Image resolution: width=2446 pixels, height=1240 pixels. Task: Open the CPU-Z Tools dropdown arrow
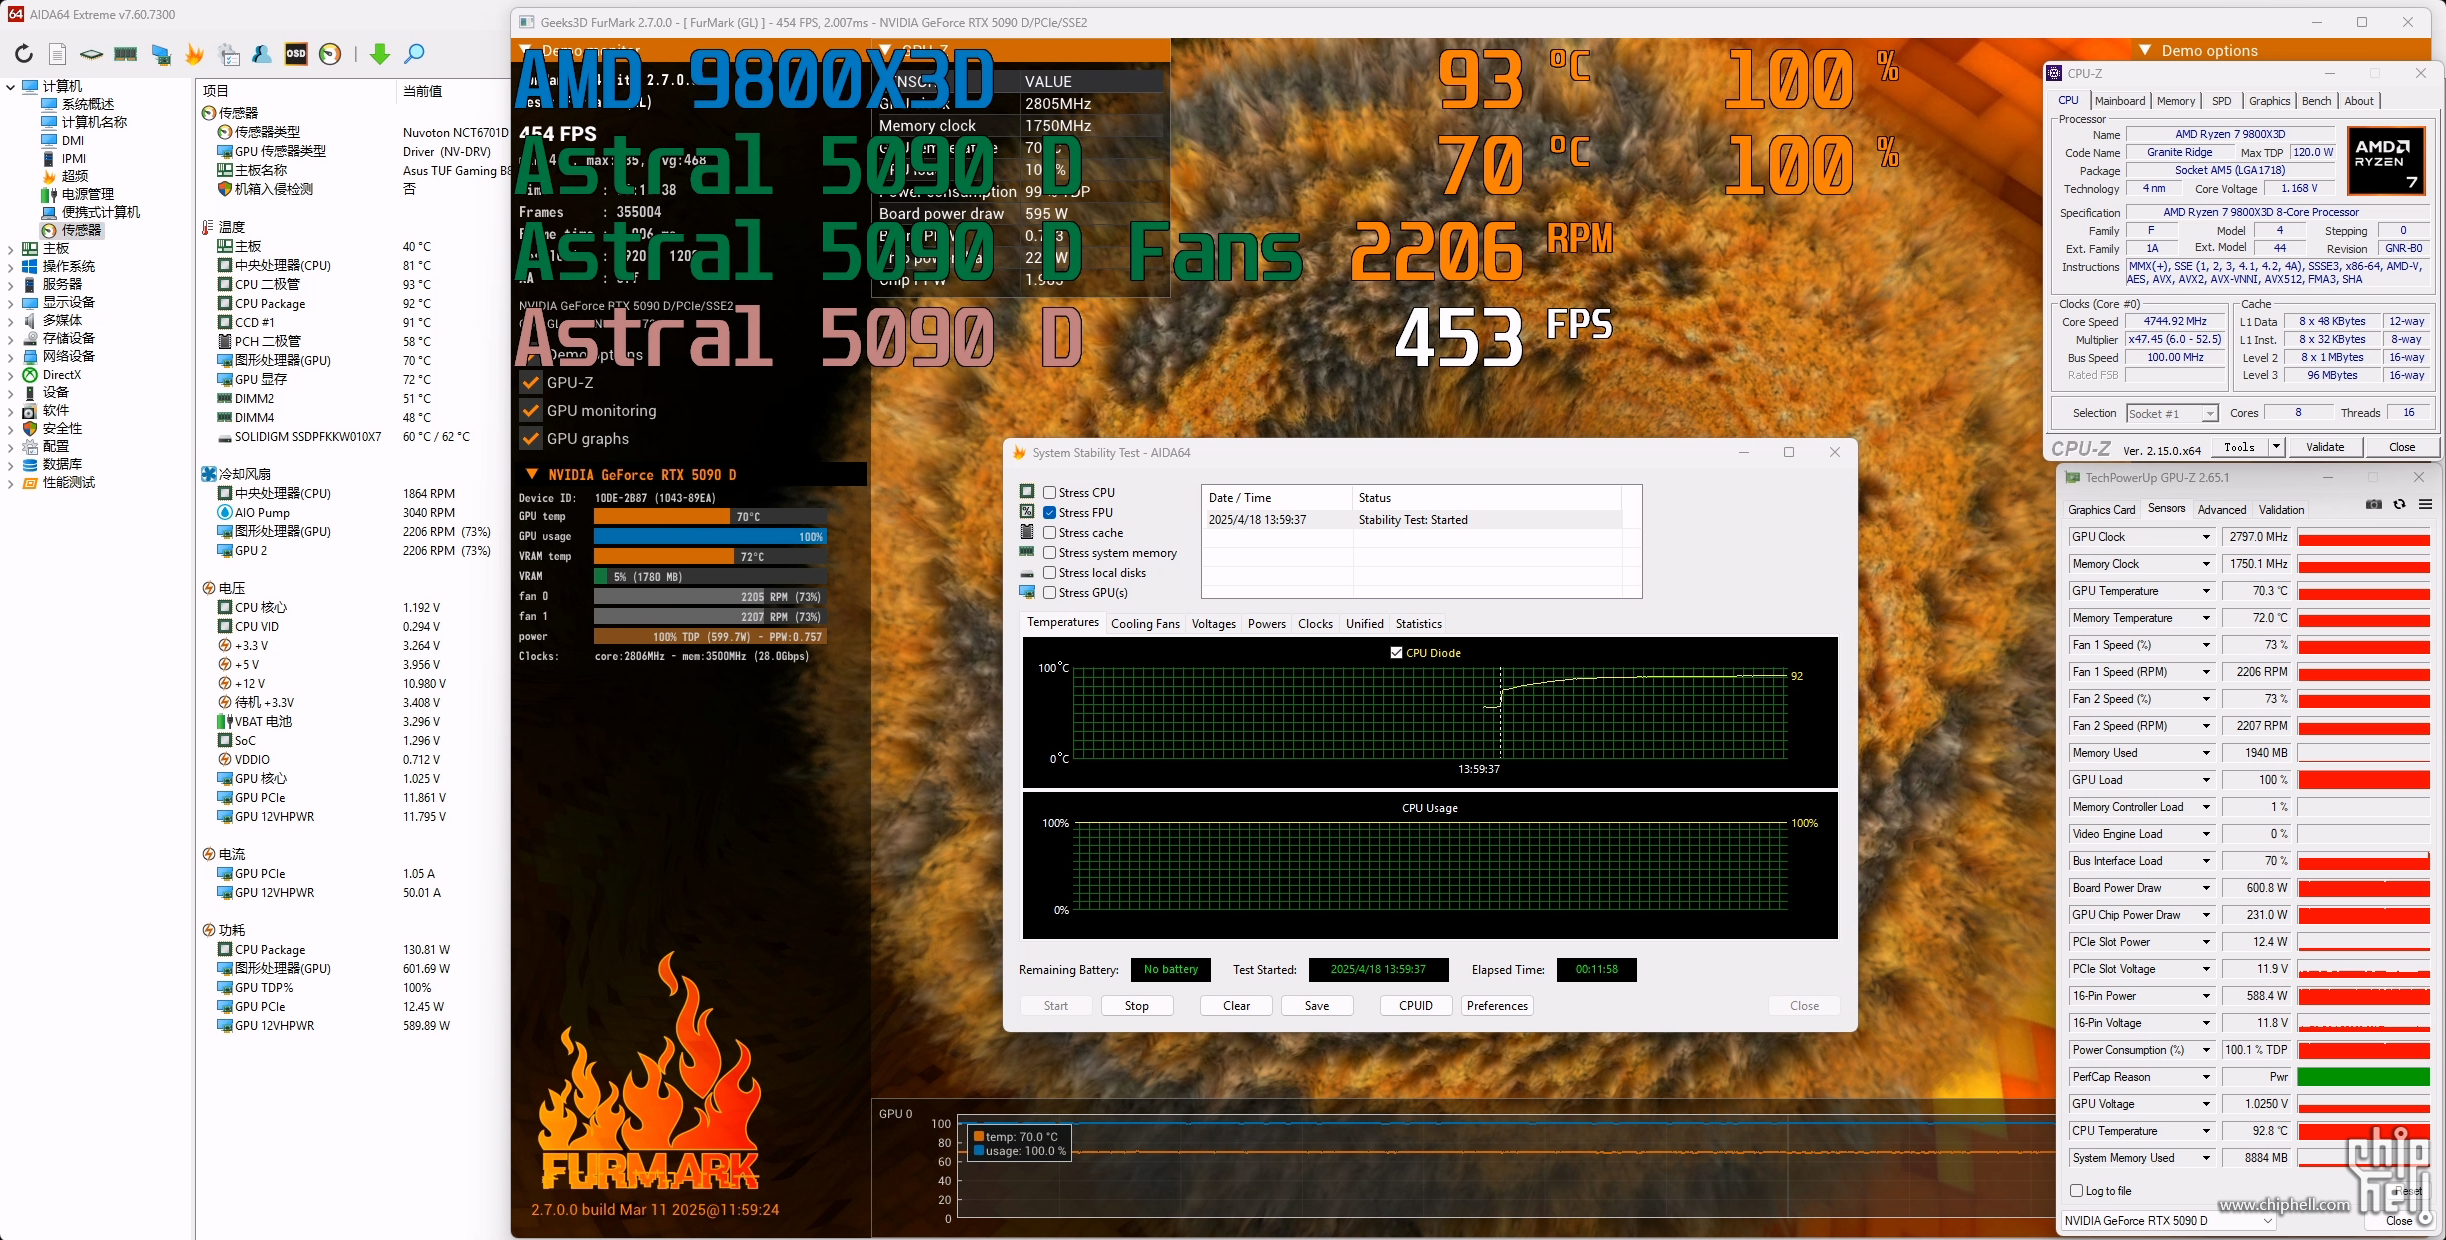click(x=2276, y=446)
